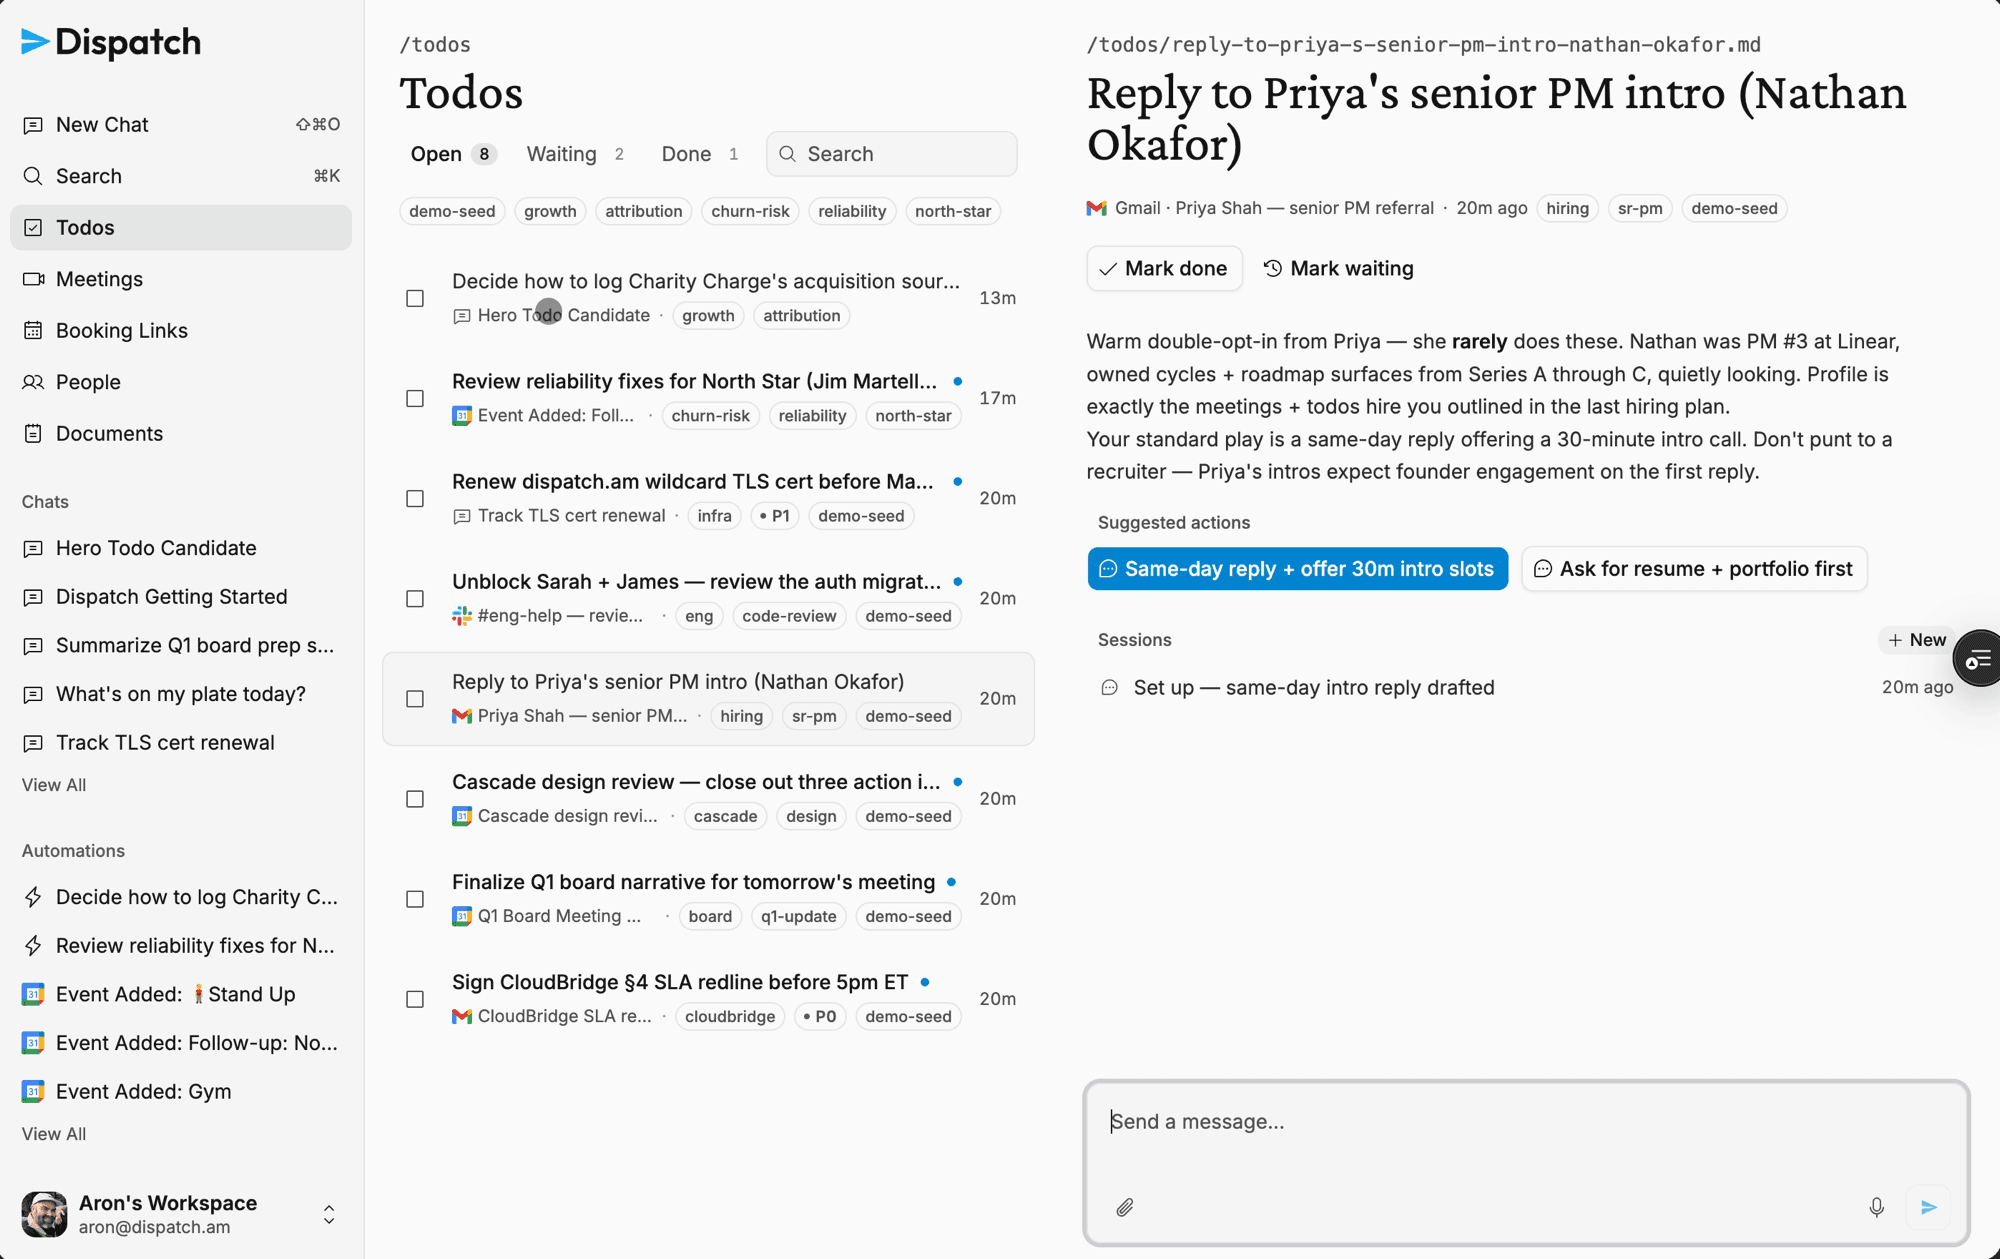Check off Finalize Q1 board narrative todo

click(x=415, y=899)
